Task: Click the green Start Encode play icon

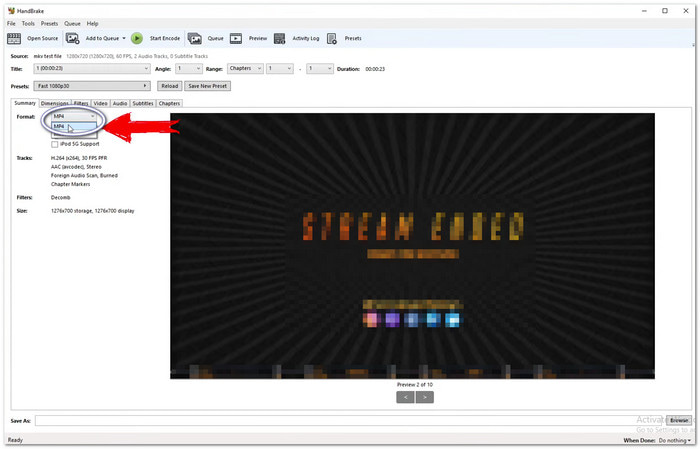Action: (x=137, y=38)
